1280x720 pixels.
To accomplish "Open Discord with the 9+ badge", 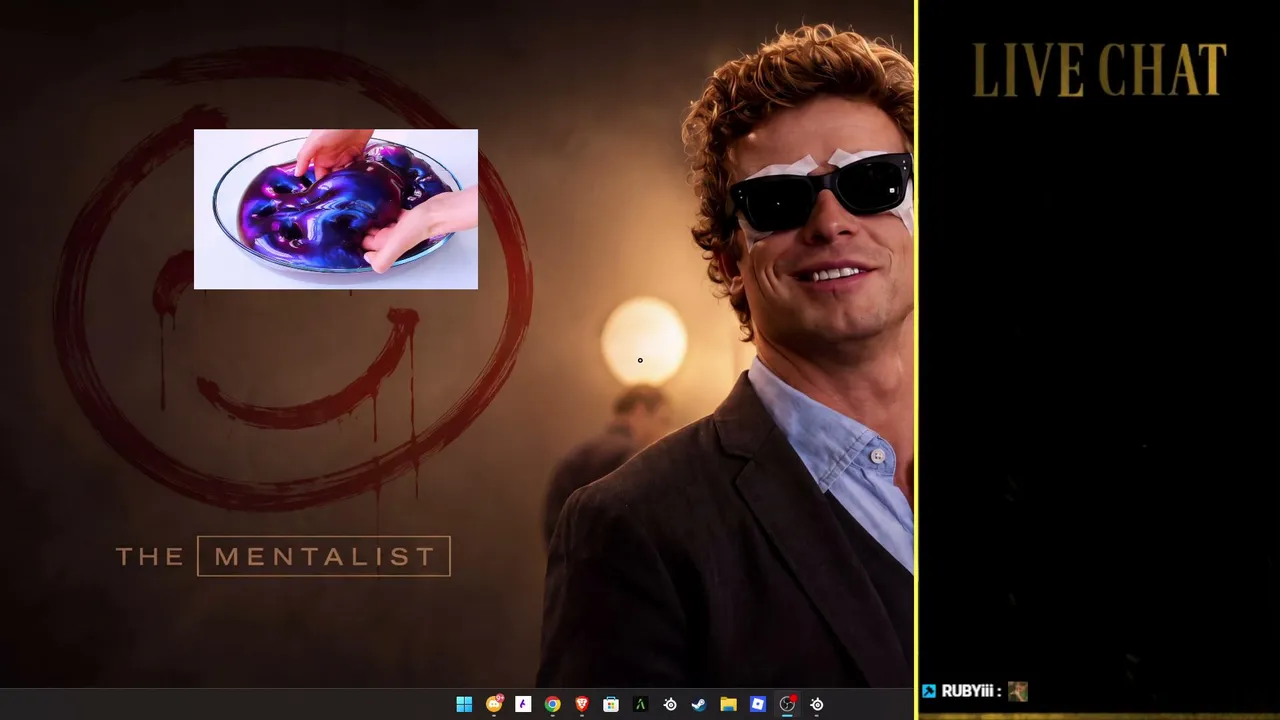I will click(x=494, y=705).
